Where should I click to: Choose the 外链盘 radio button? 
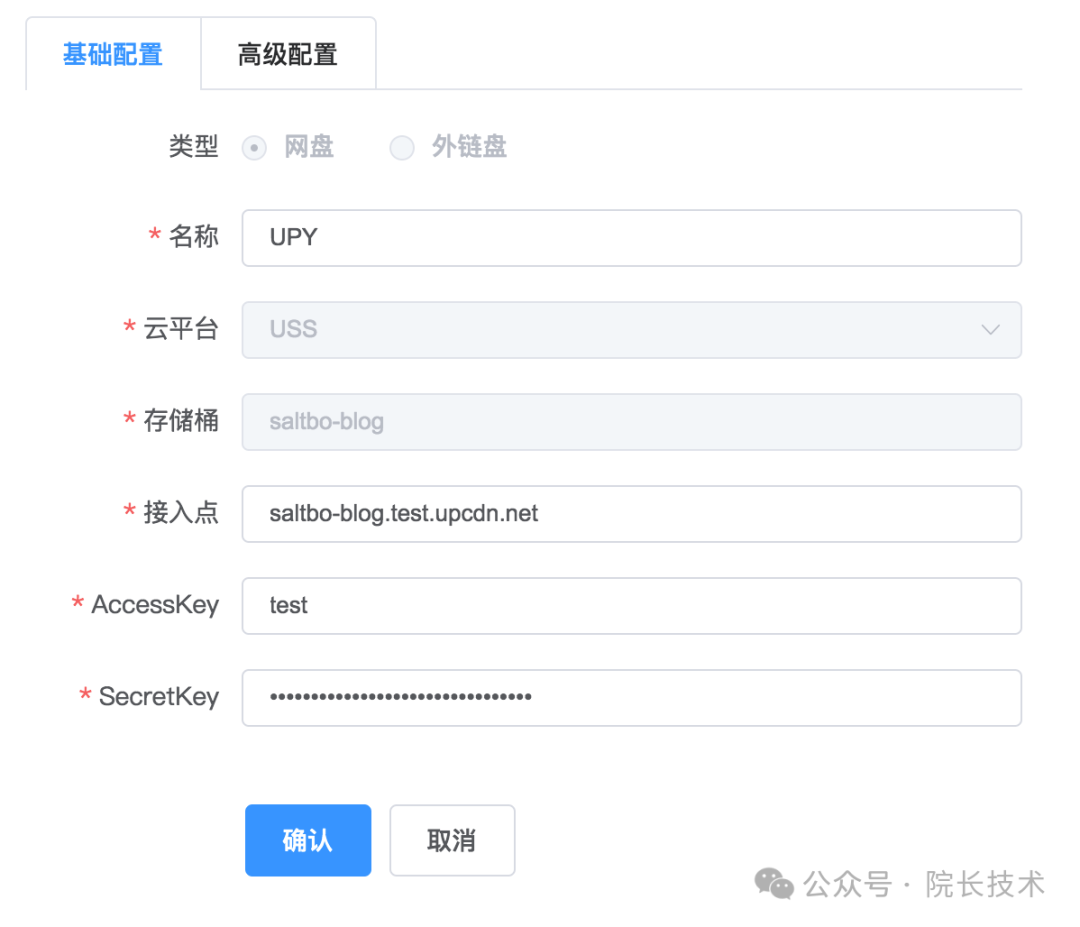402,149
